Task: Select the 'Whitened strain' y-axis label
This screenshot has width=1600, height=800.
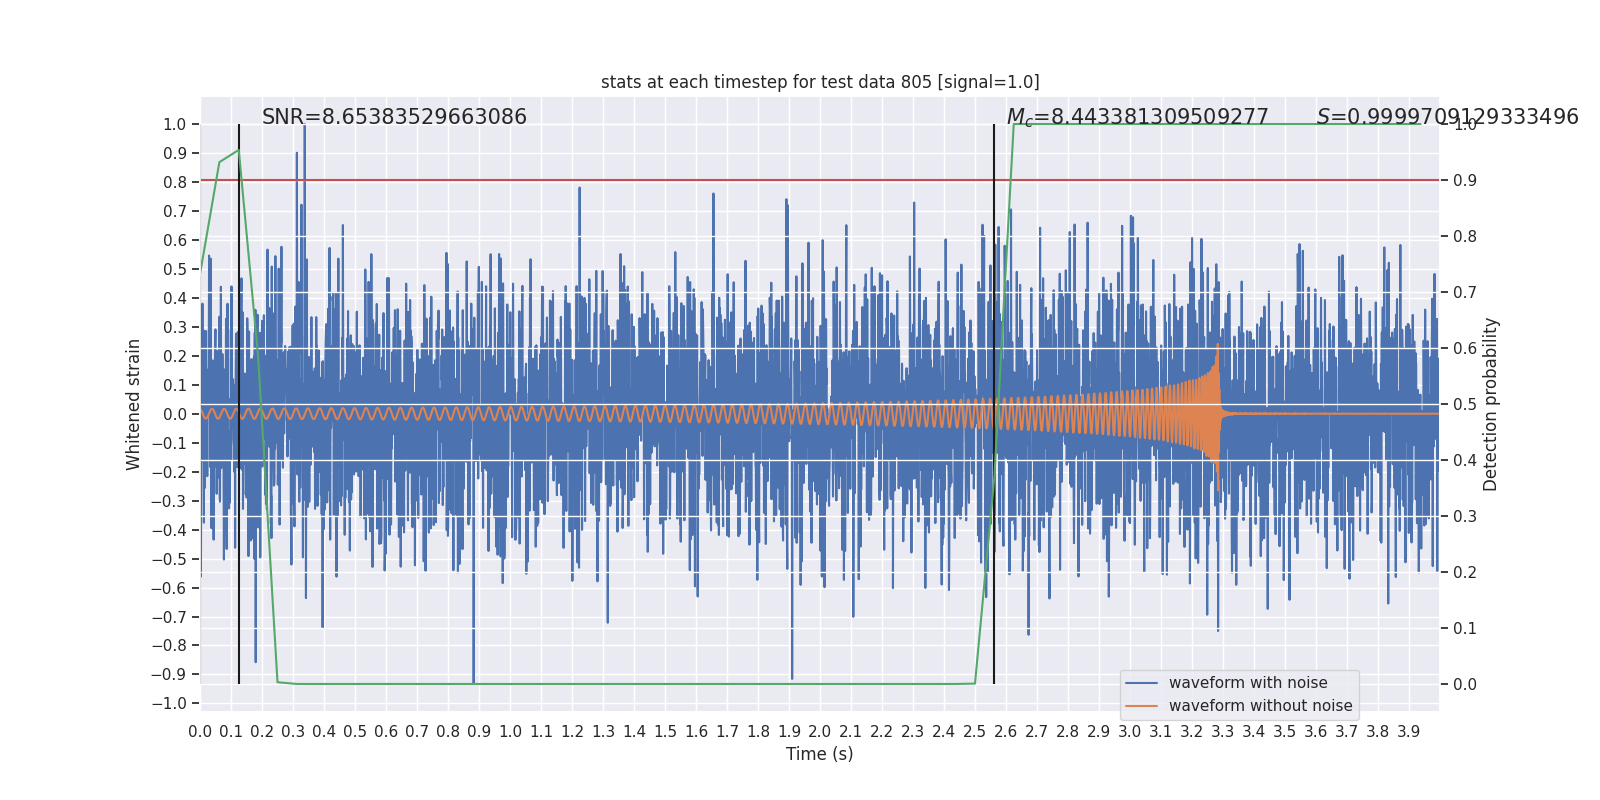Action: tap(134, 404)
